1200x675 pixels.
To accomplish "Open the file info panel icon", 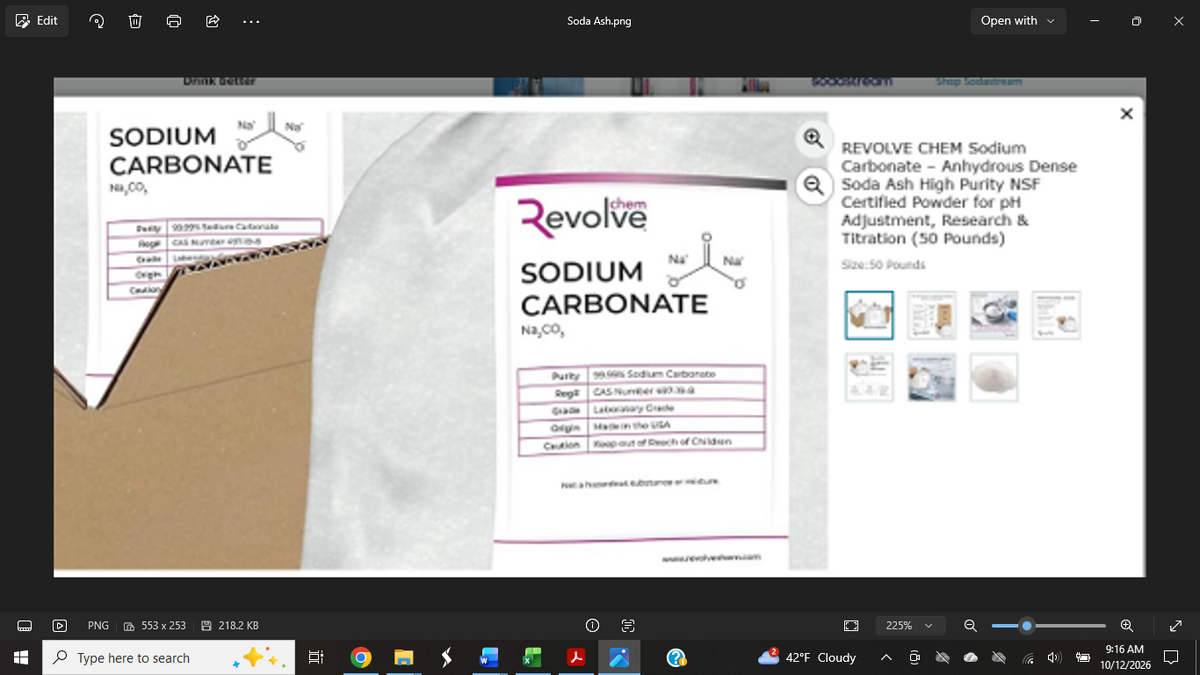I will [x=592, y=626].
